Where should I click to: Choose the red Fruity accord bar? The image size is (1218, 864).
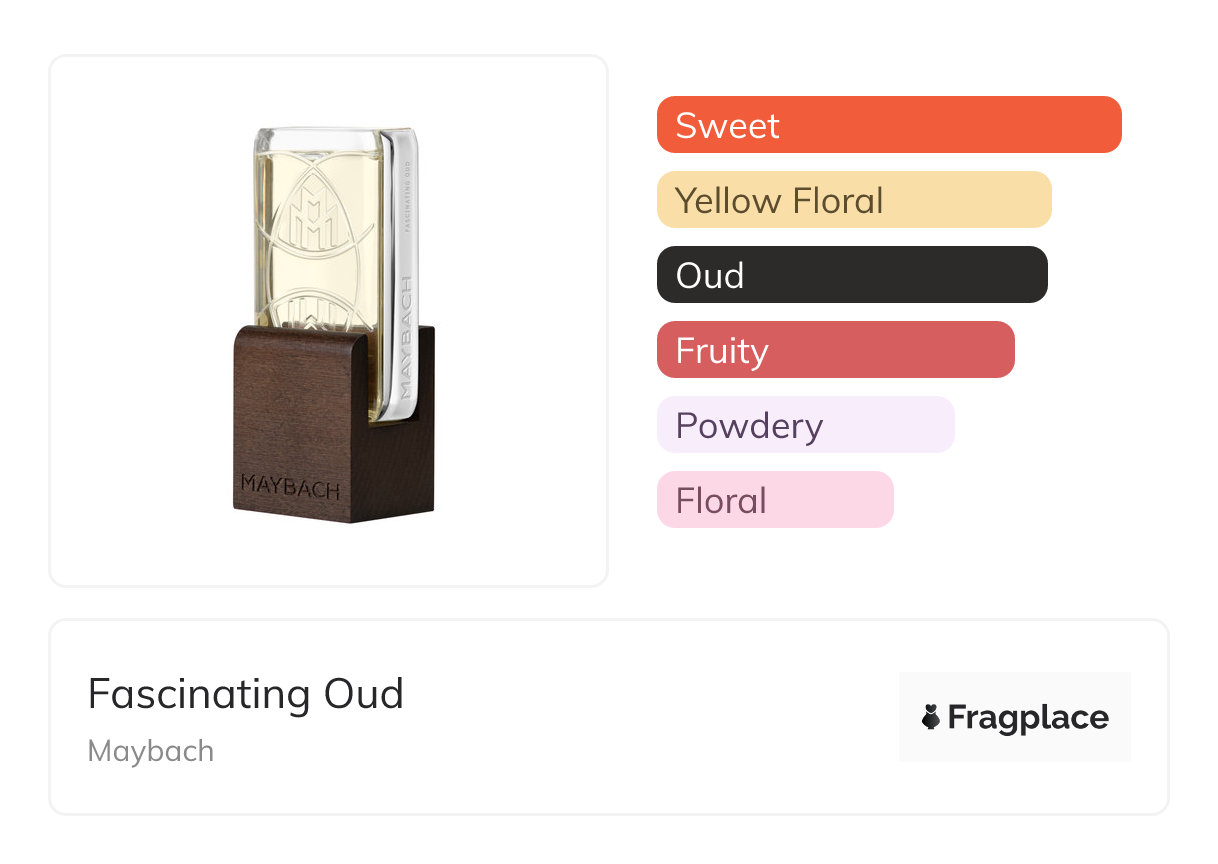point(835,350)
